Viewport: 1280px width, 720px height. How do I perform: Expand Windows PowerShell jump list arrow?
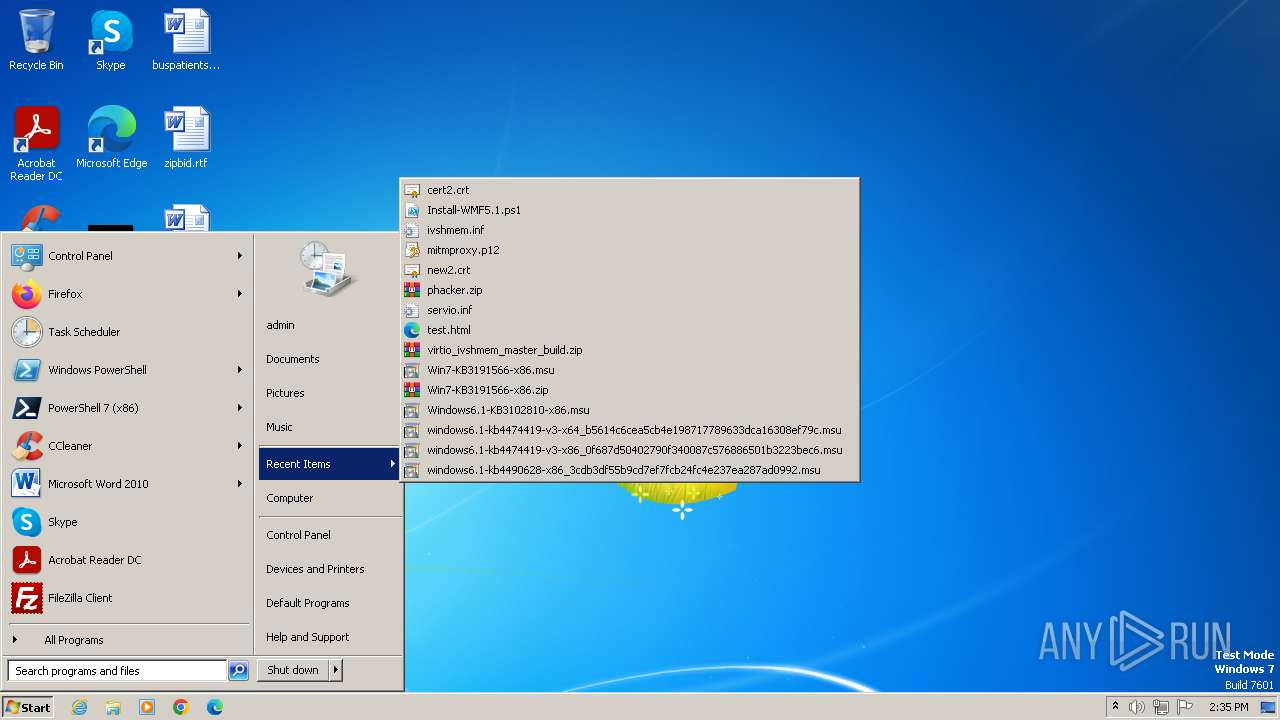click(x=240, y=370)
